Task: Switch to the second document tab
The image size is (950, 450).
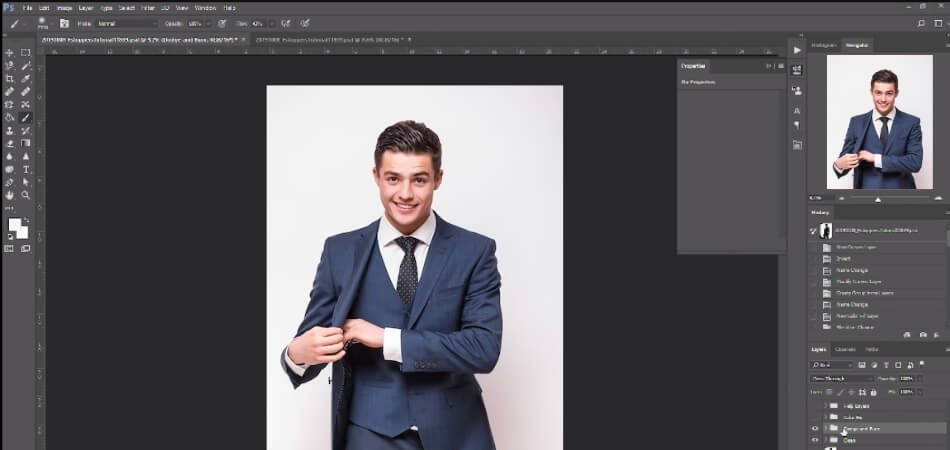Action: [329, 39]
